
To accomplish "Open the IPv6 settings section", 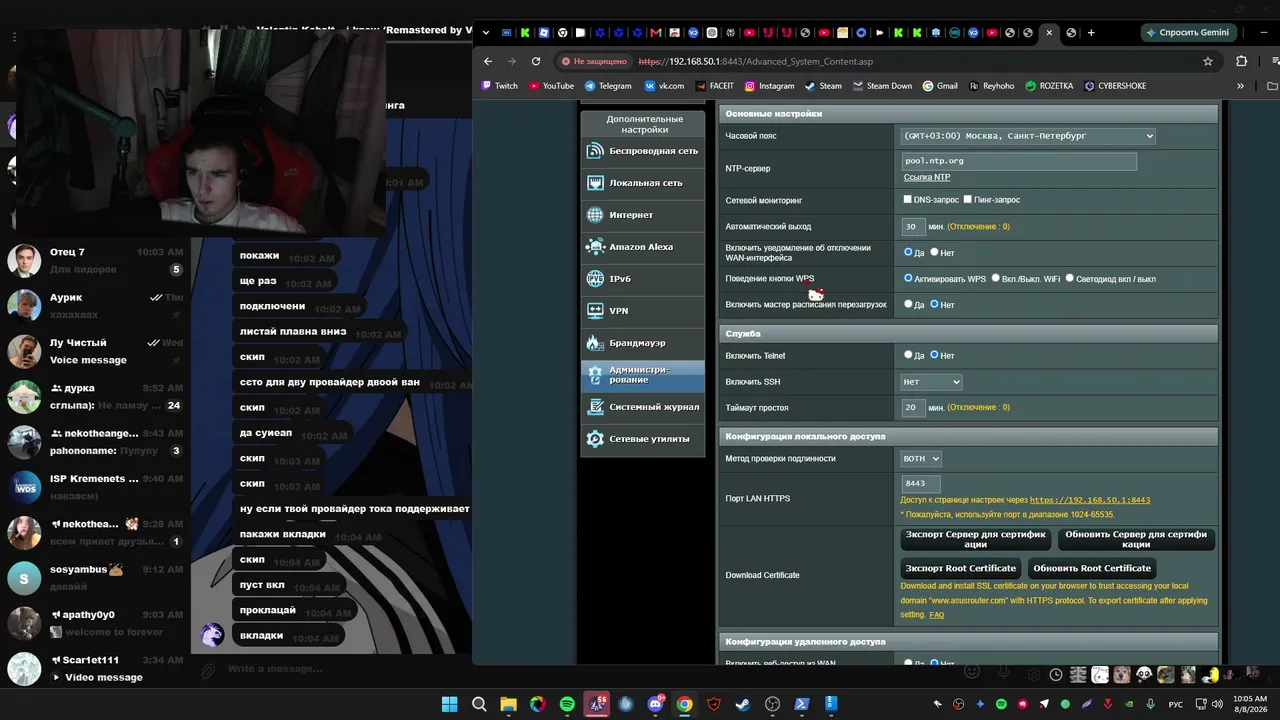I will pos(643,279).
